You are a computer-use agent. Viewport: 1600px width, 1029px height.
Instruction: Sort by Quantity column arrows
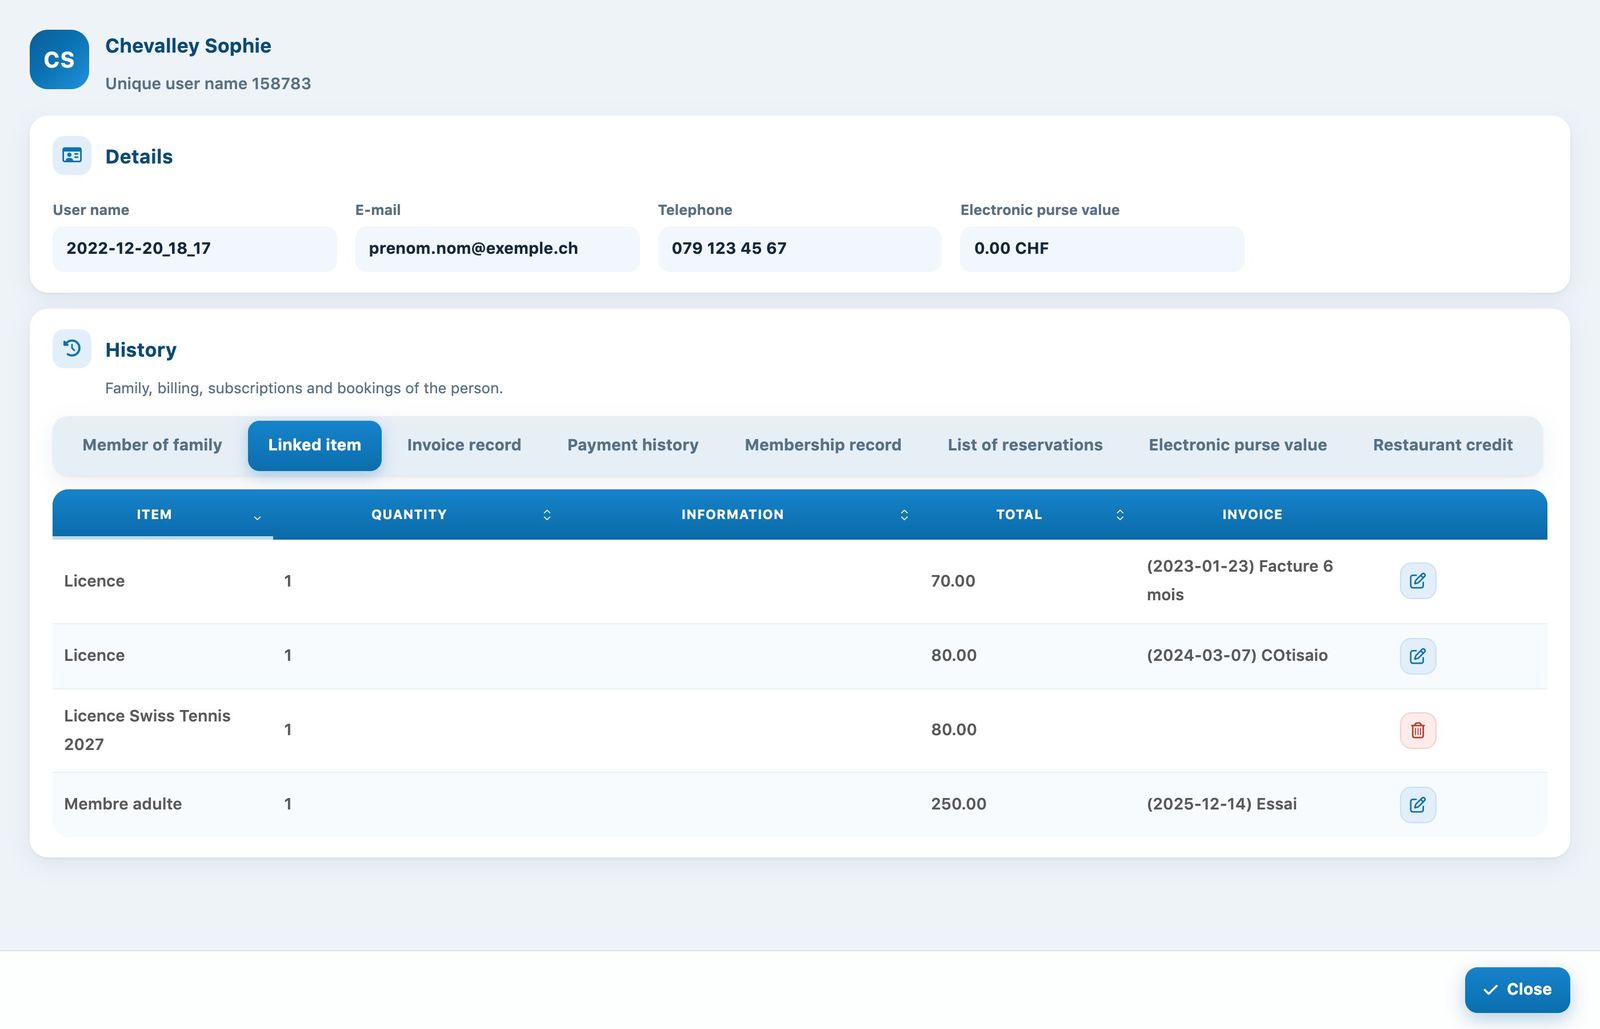(547, 515)
